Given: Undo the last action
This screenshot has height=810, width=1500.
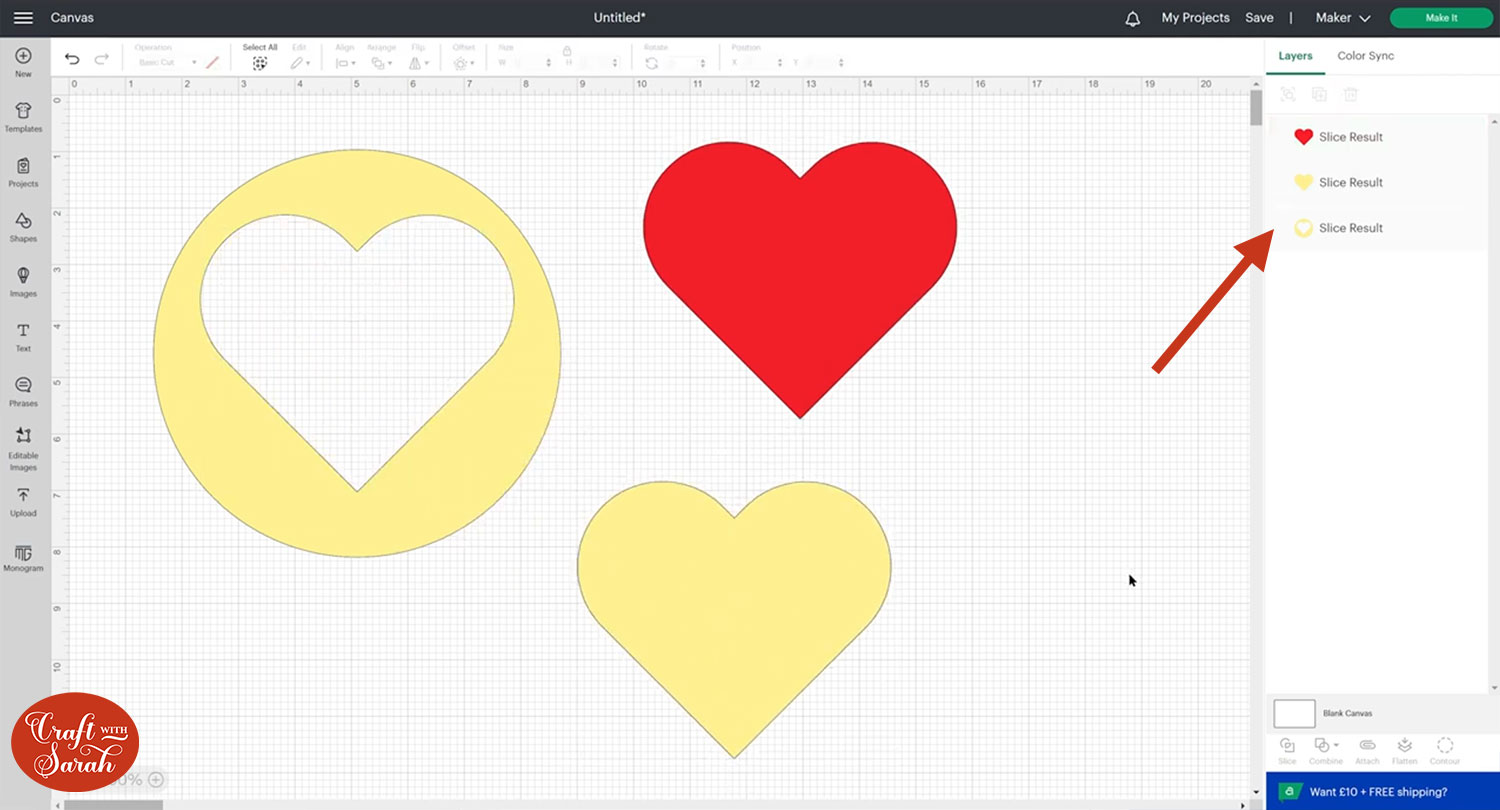Looking at the screenshot, I should 72,60.
